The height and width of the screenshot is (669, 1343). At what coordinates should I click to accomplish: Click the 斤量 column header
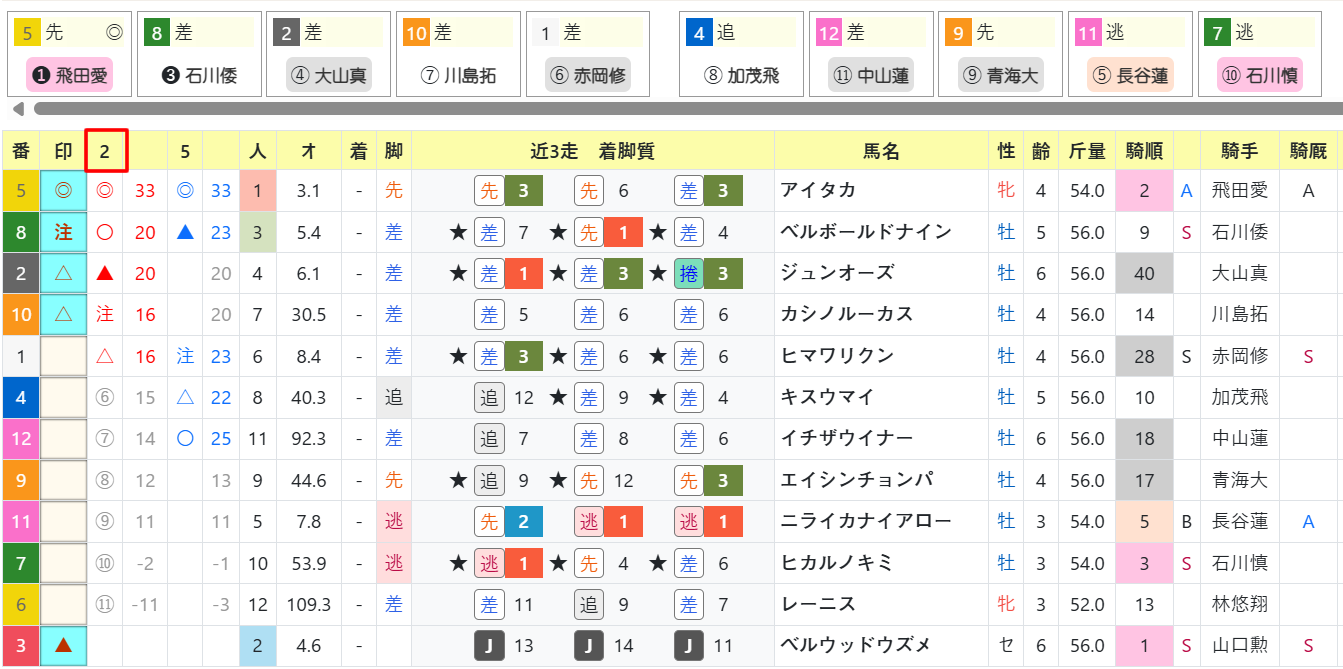[1086, 151]
